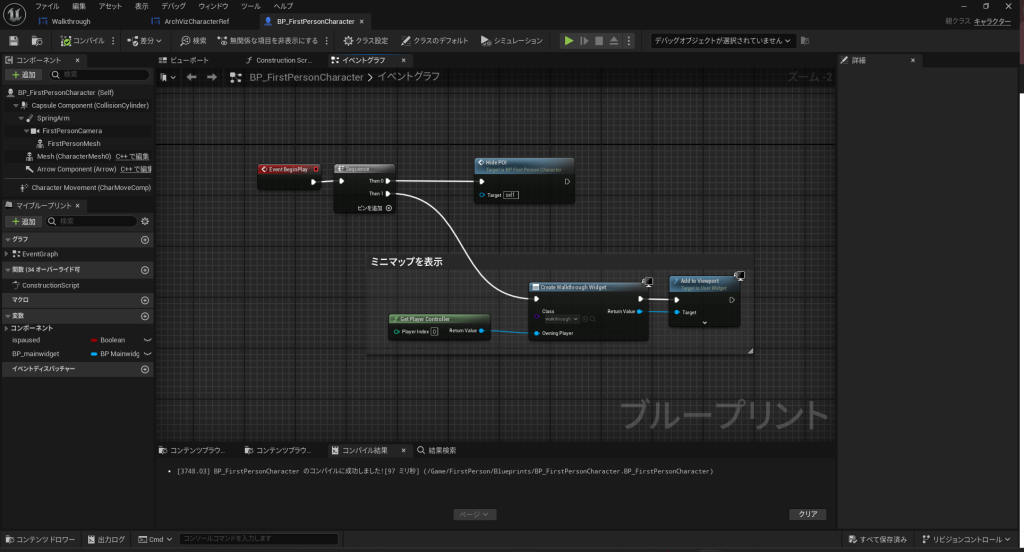This screenshot has width=1024, height=552.
Task: Open クラスのデフォルト (Class Defaults)
Action: pyautogui.click(x=434, y=41)
